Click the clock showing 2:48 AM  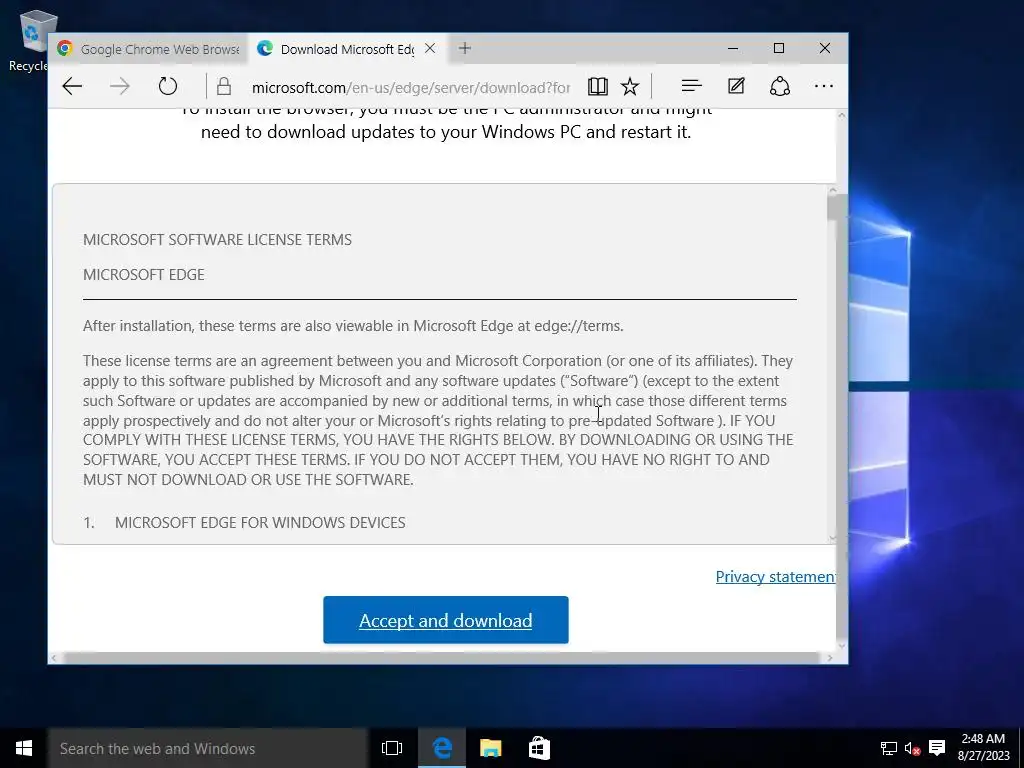pos(984,748)
